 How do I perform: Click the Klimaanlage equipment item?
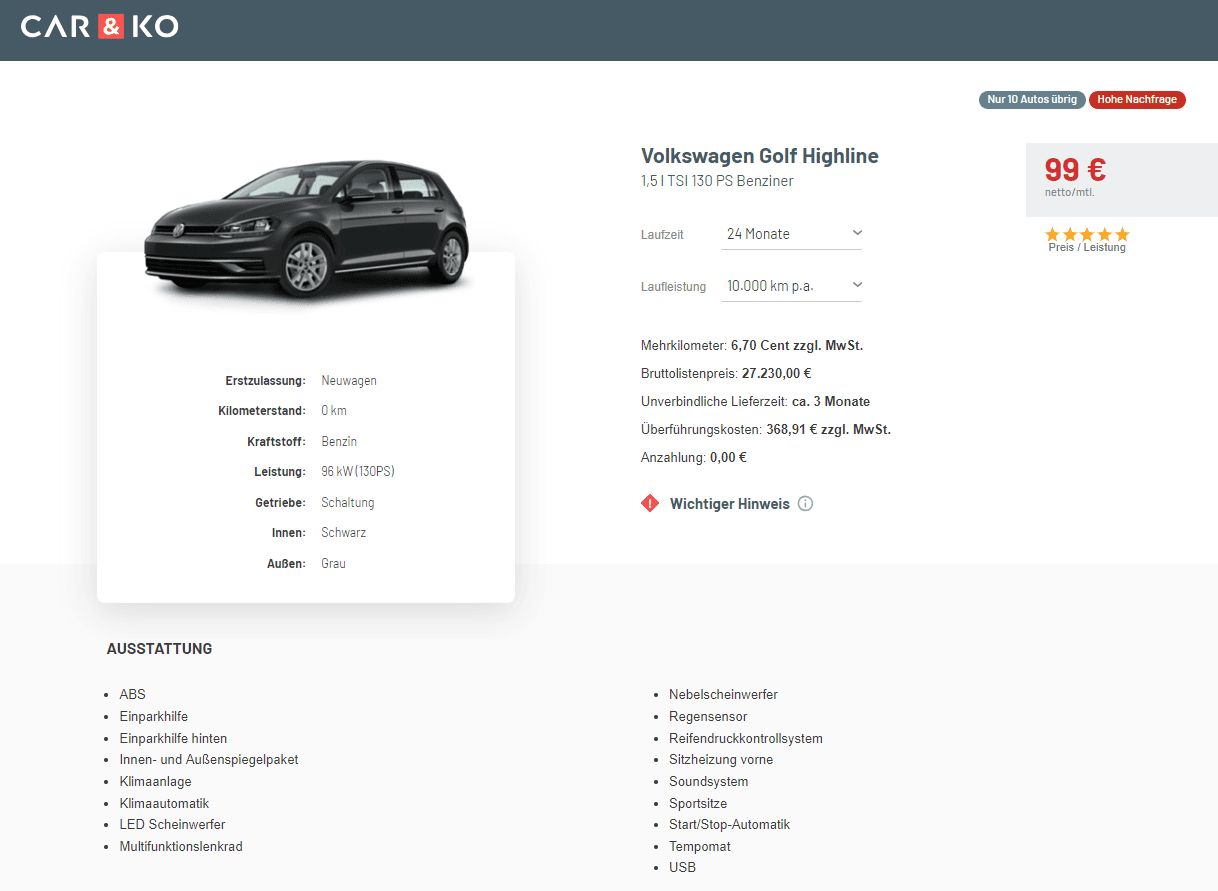coord(155,782)
